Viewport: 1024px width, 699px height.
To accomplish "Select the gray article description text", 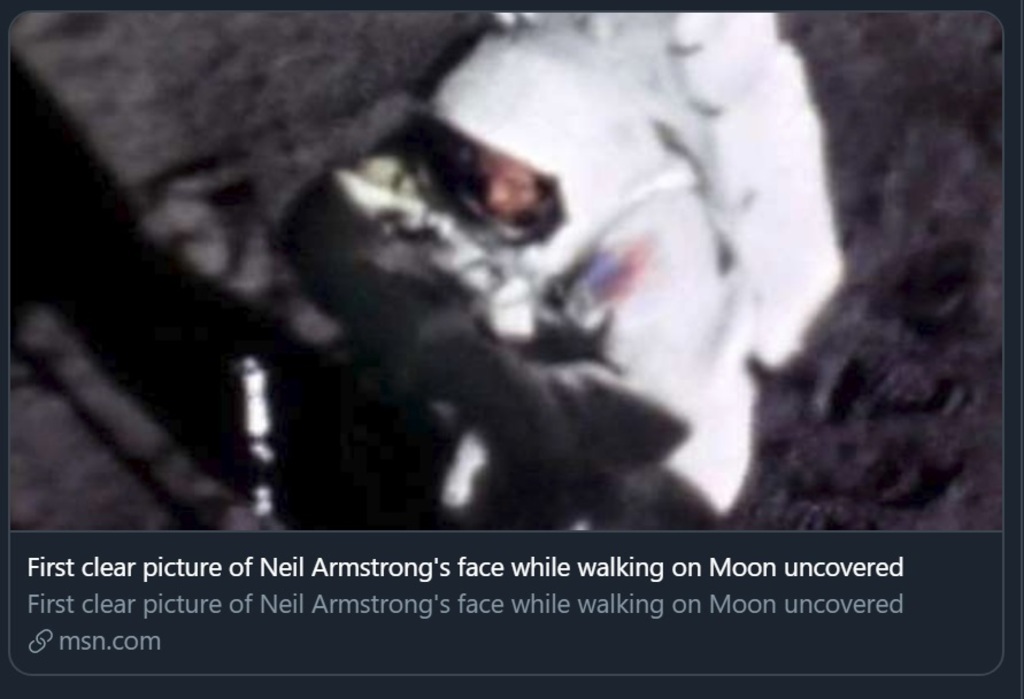I will 465,604.
